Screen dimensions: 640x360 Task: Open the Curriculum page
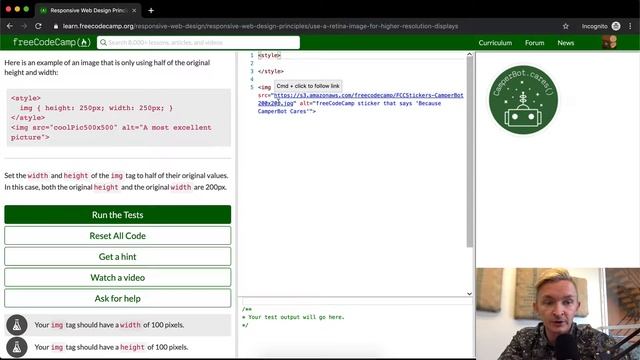point(495,43)
